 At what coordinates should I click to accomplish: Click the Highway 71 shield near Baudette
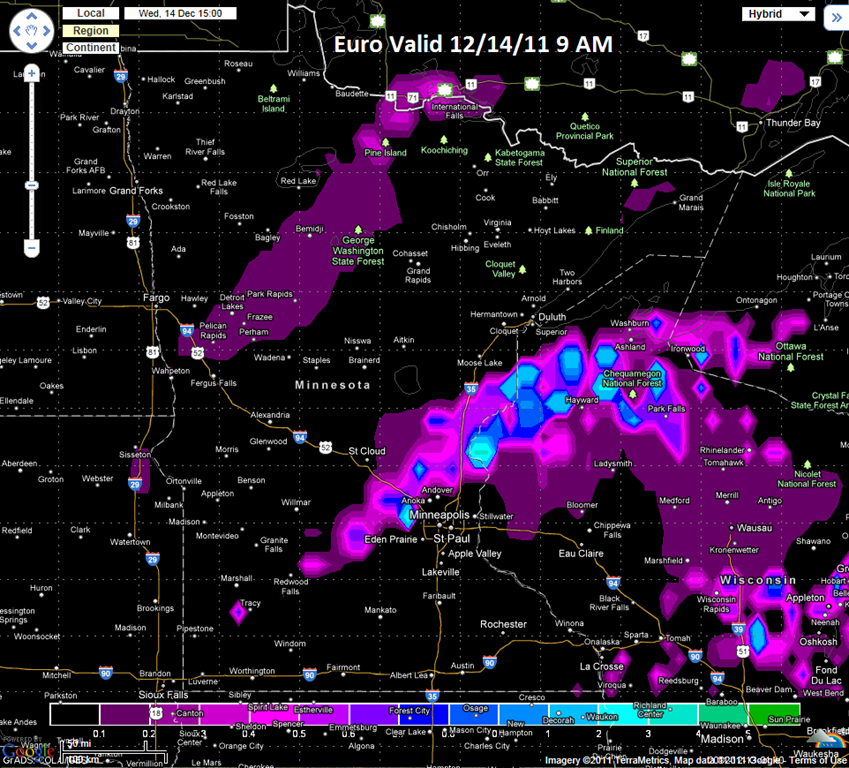click(413, 97)
